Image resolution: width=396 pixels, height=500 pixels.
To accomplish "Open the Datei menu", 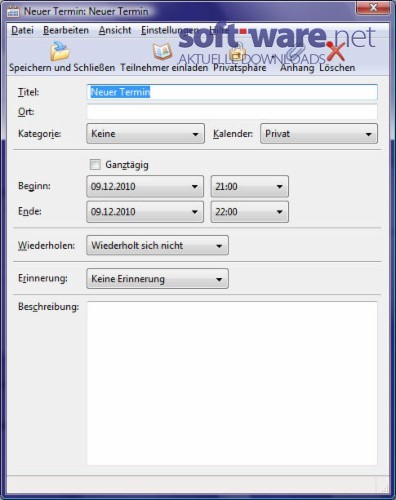I will pyautogui.click(x=22, y=30).
